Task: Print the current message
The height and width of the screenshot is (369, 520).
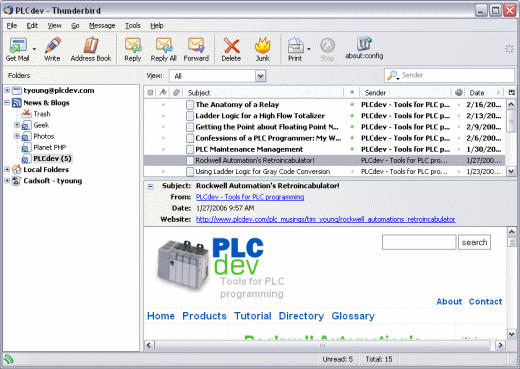Action: click(295, 49)
